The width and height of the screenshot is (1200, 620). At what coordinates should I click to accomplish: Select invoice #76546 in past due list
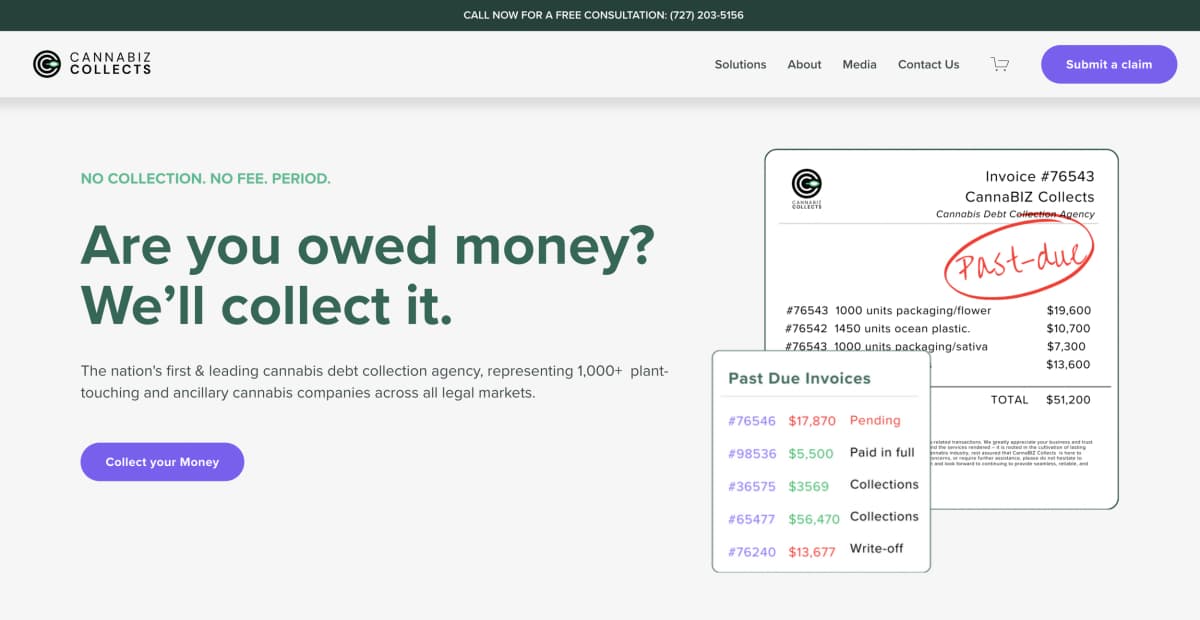tap(752, 421)
